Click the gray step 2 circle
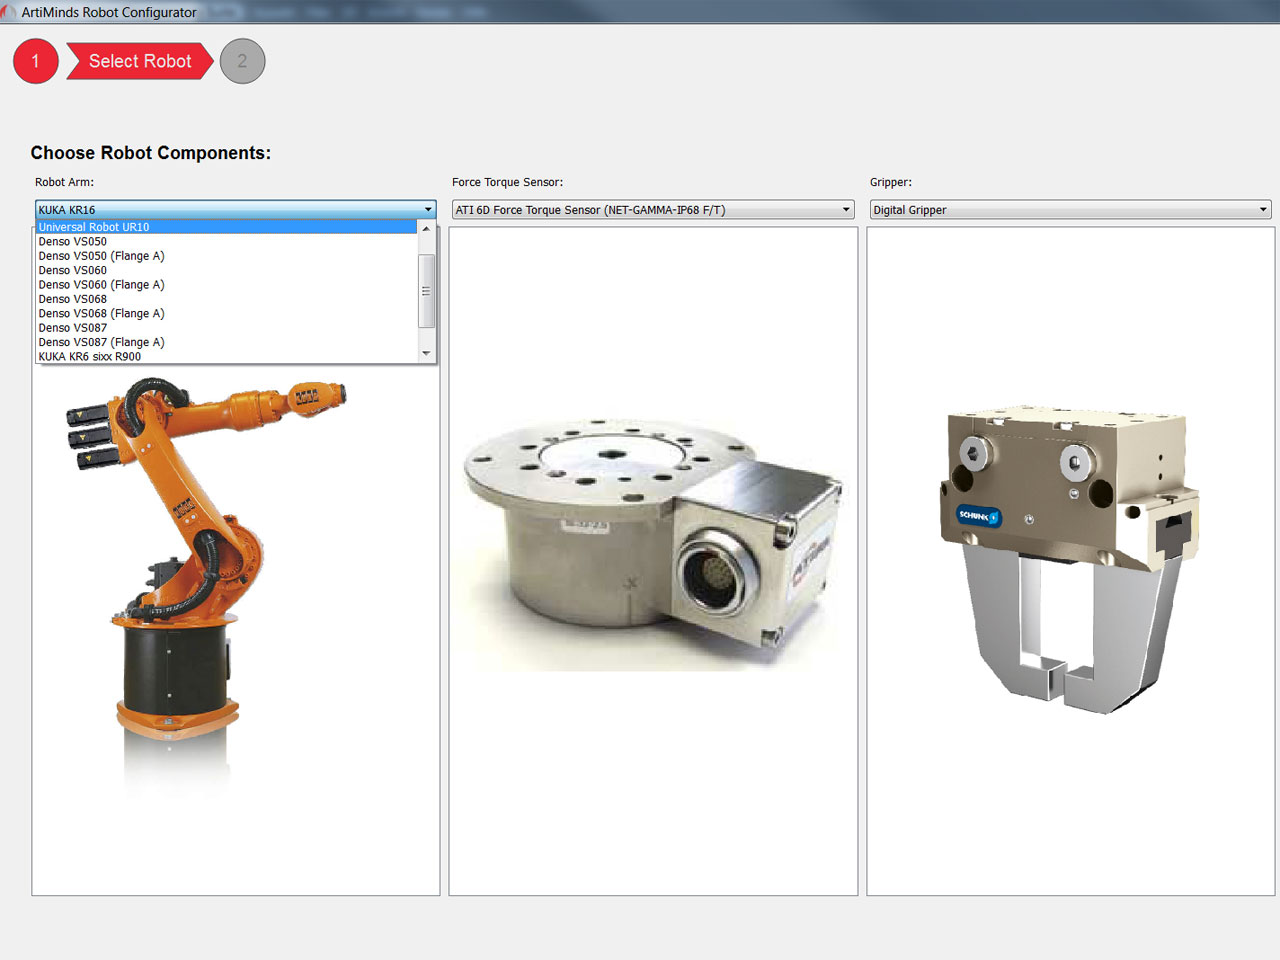 242,61
